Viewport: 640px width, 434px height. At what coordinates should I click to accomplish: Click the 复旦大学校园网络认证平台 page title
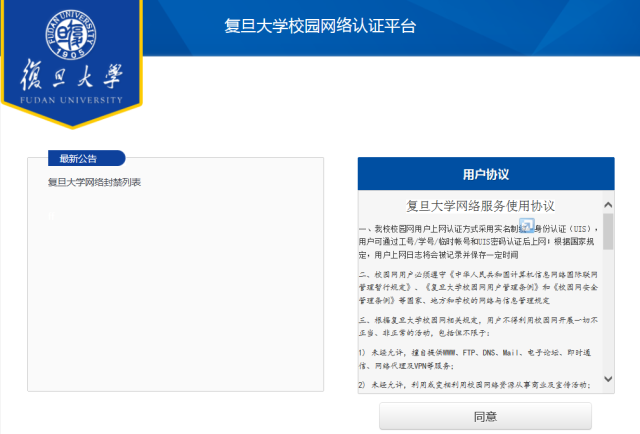[x=320, y=26]
